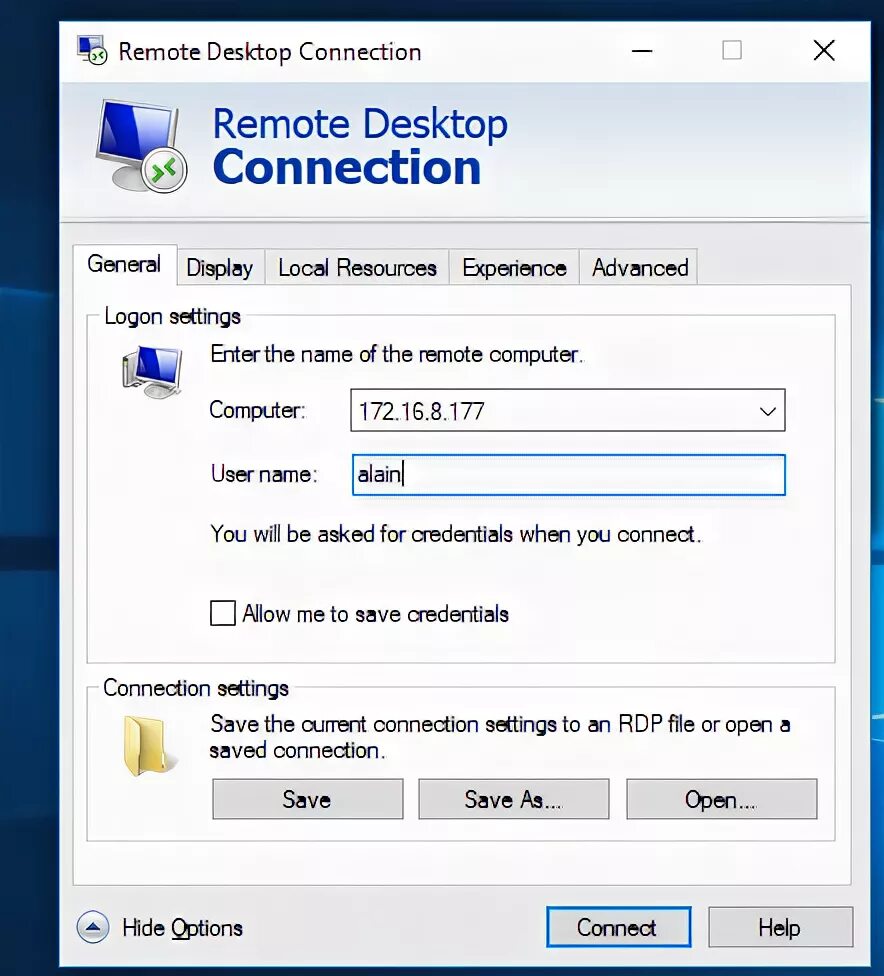The width and height of the screenshot is (884, 976).
Task: Connect to the remote computer
Action: [618, 927]
